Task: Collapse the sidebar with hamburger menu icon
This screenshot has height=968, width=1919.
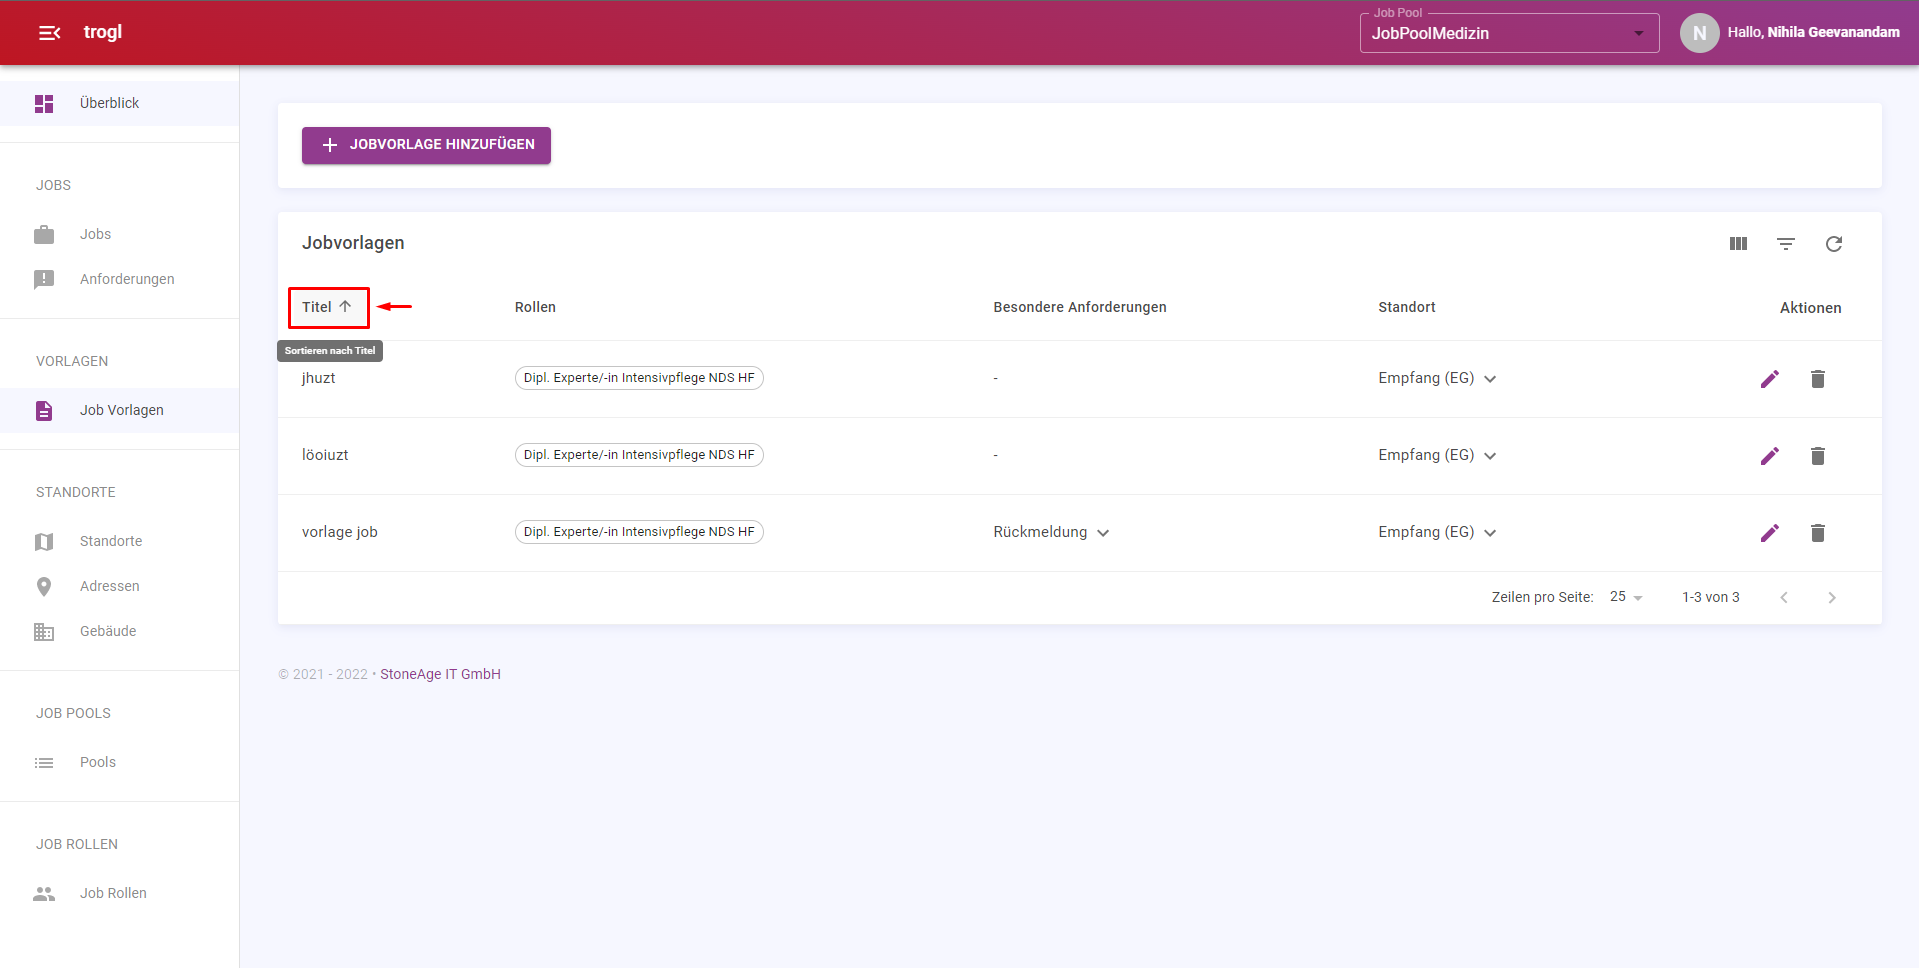Action: coord(49,33)
